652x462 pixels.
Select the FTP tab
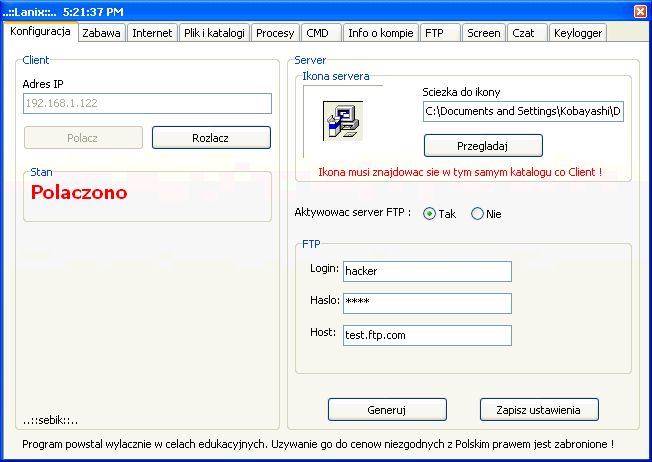pyautogui.click(x=434, y=33)
